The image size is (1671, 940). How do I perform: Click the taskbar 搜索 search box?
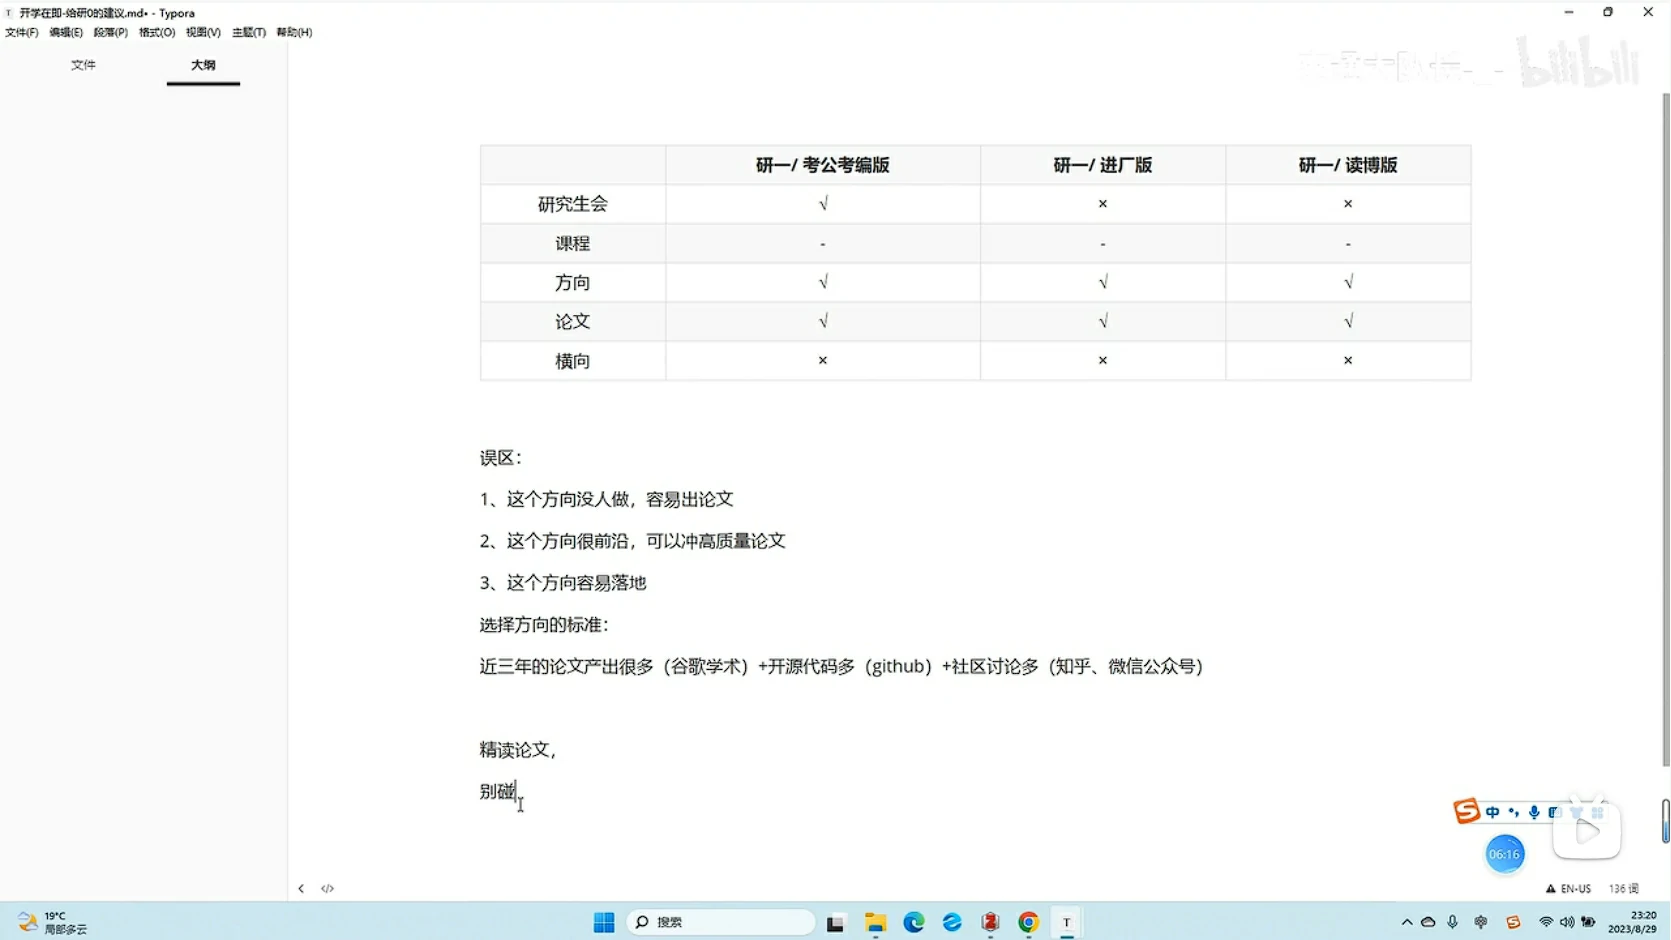point(720,922)
